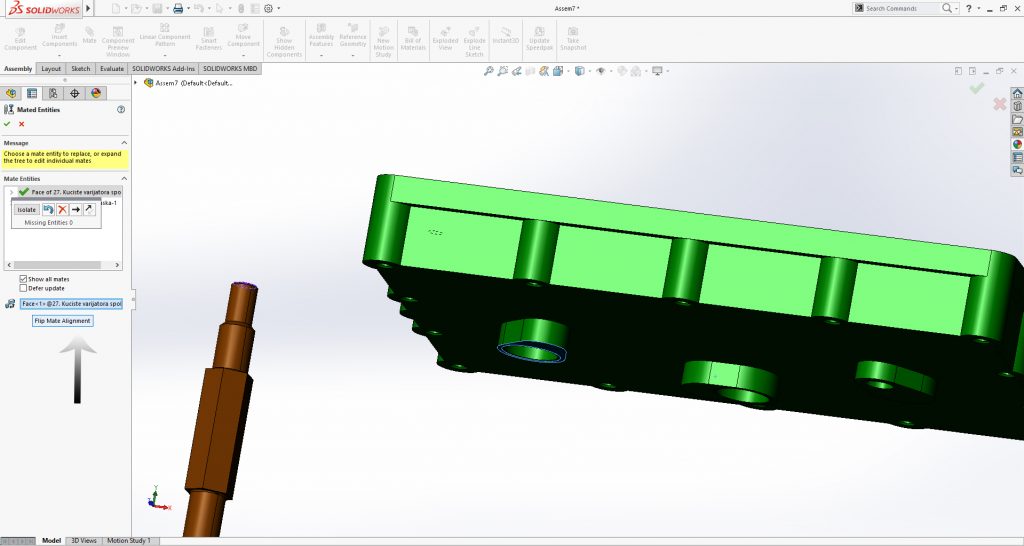The height and width of the screenshot is (546, 1024).
Task: Collapse the Mate Entities section
Action: (124, 179)
